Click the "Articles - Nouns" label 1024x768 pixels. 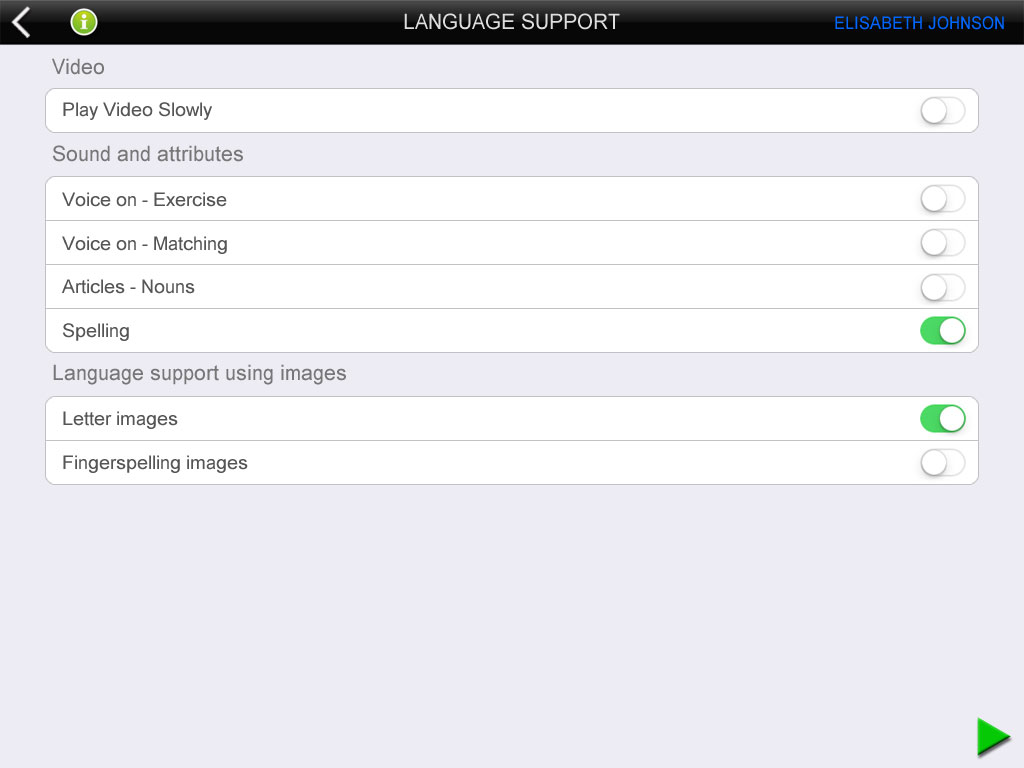(128, 287)
